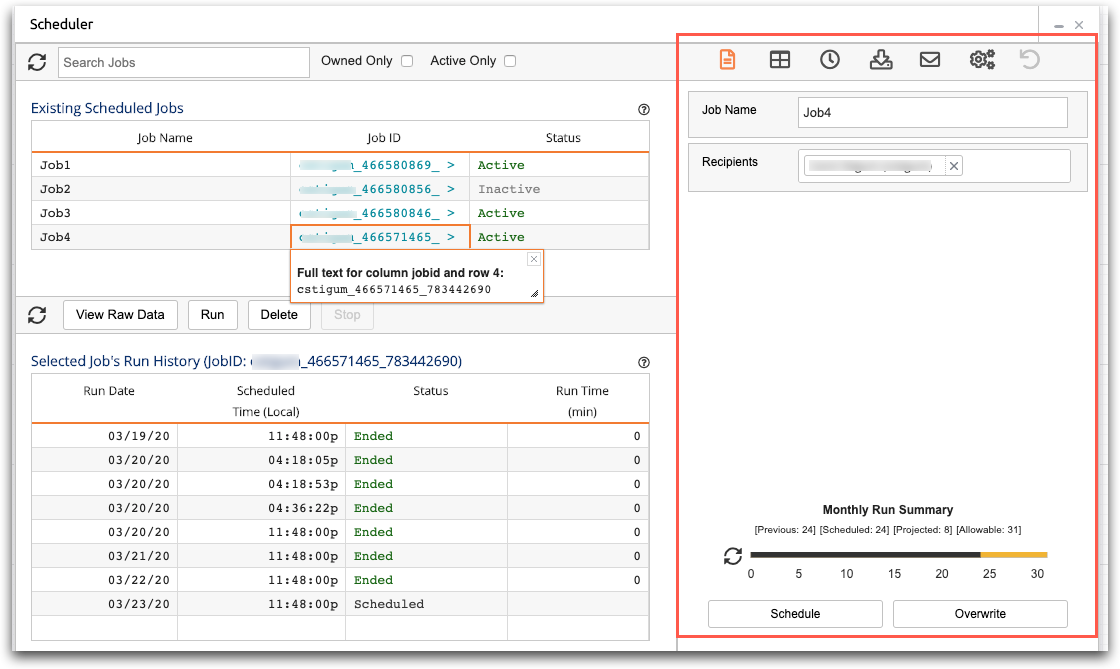The image size is (1120, 669).
Task: Close the Scheduler window
Action: coord(1079,25)
